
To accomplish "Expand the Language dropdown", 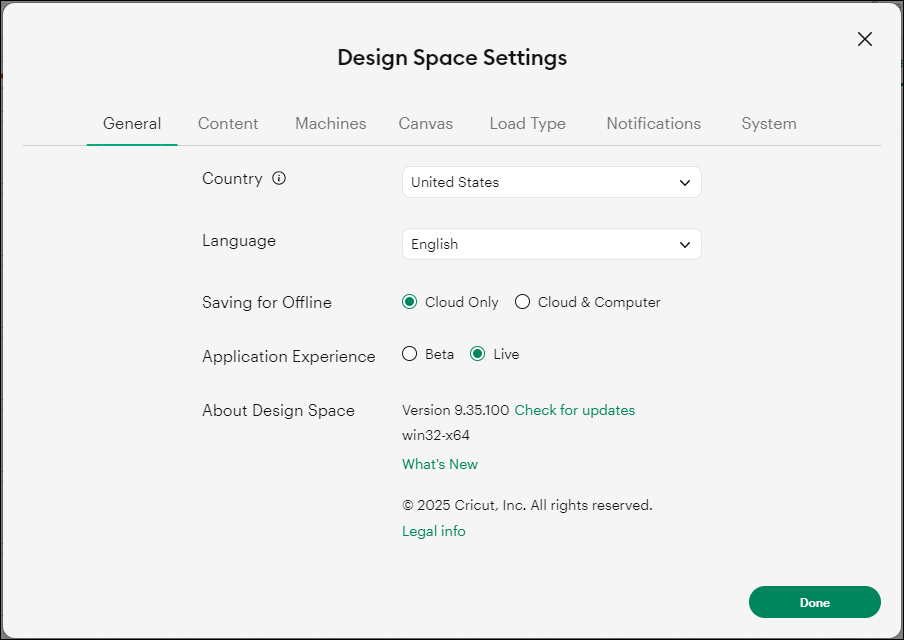I will (x=551, y=244).
